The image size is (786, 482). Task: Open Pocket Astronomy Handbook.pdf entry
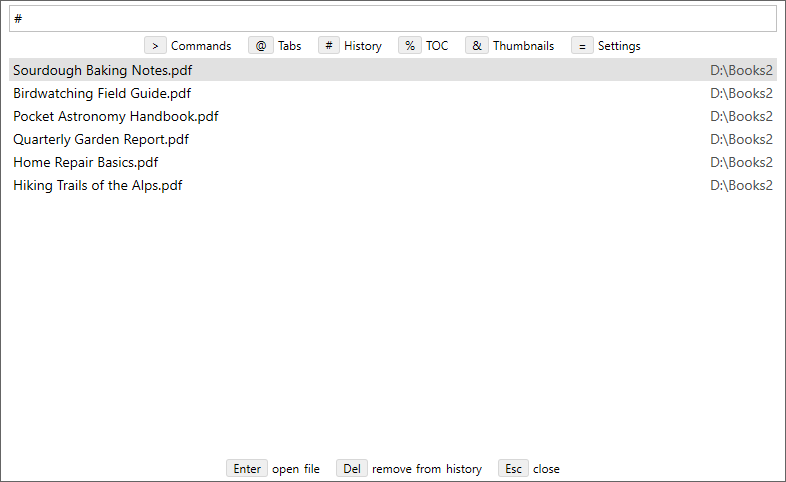pos(393,116)
